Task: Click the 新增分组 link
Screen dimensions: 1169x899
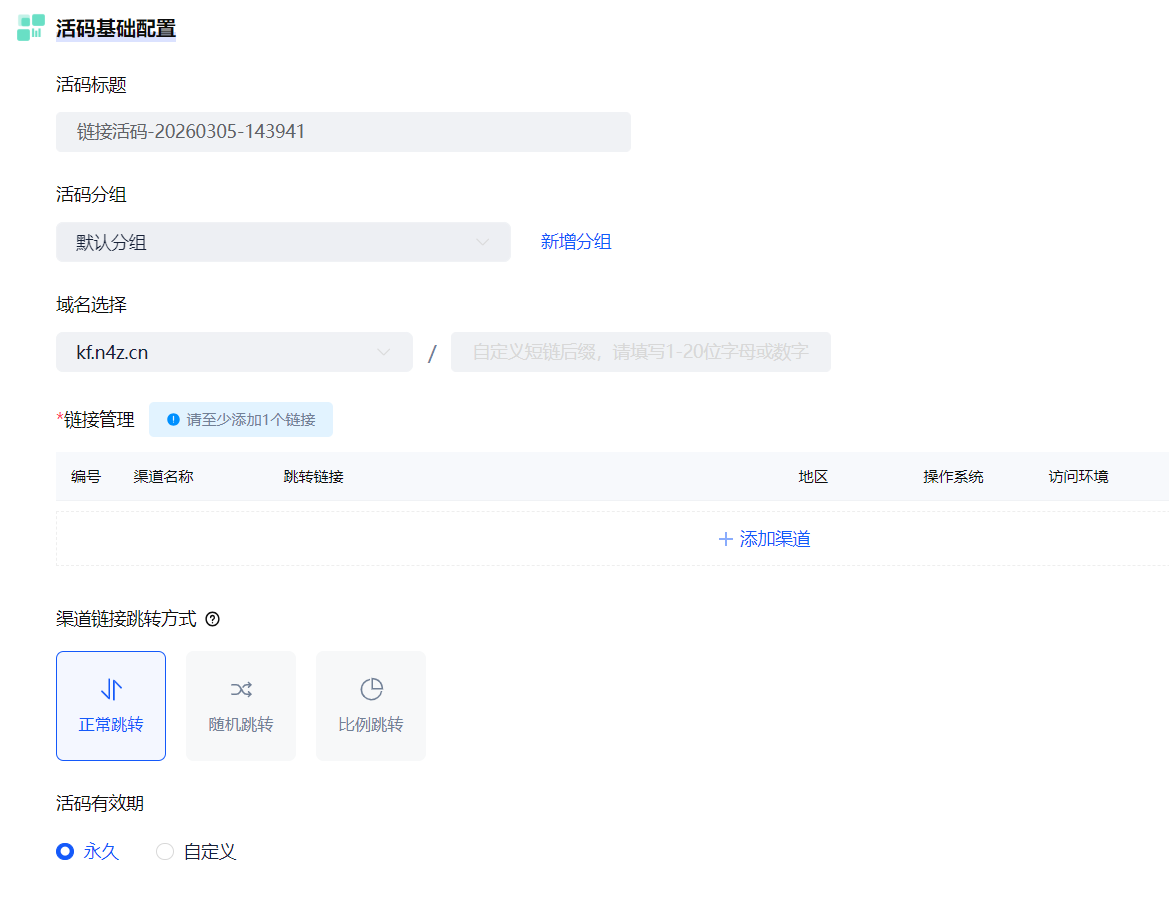Action: coord(576,242)
